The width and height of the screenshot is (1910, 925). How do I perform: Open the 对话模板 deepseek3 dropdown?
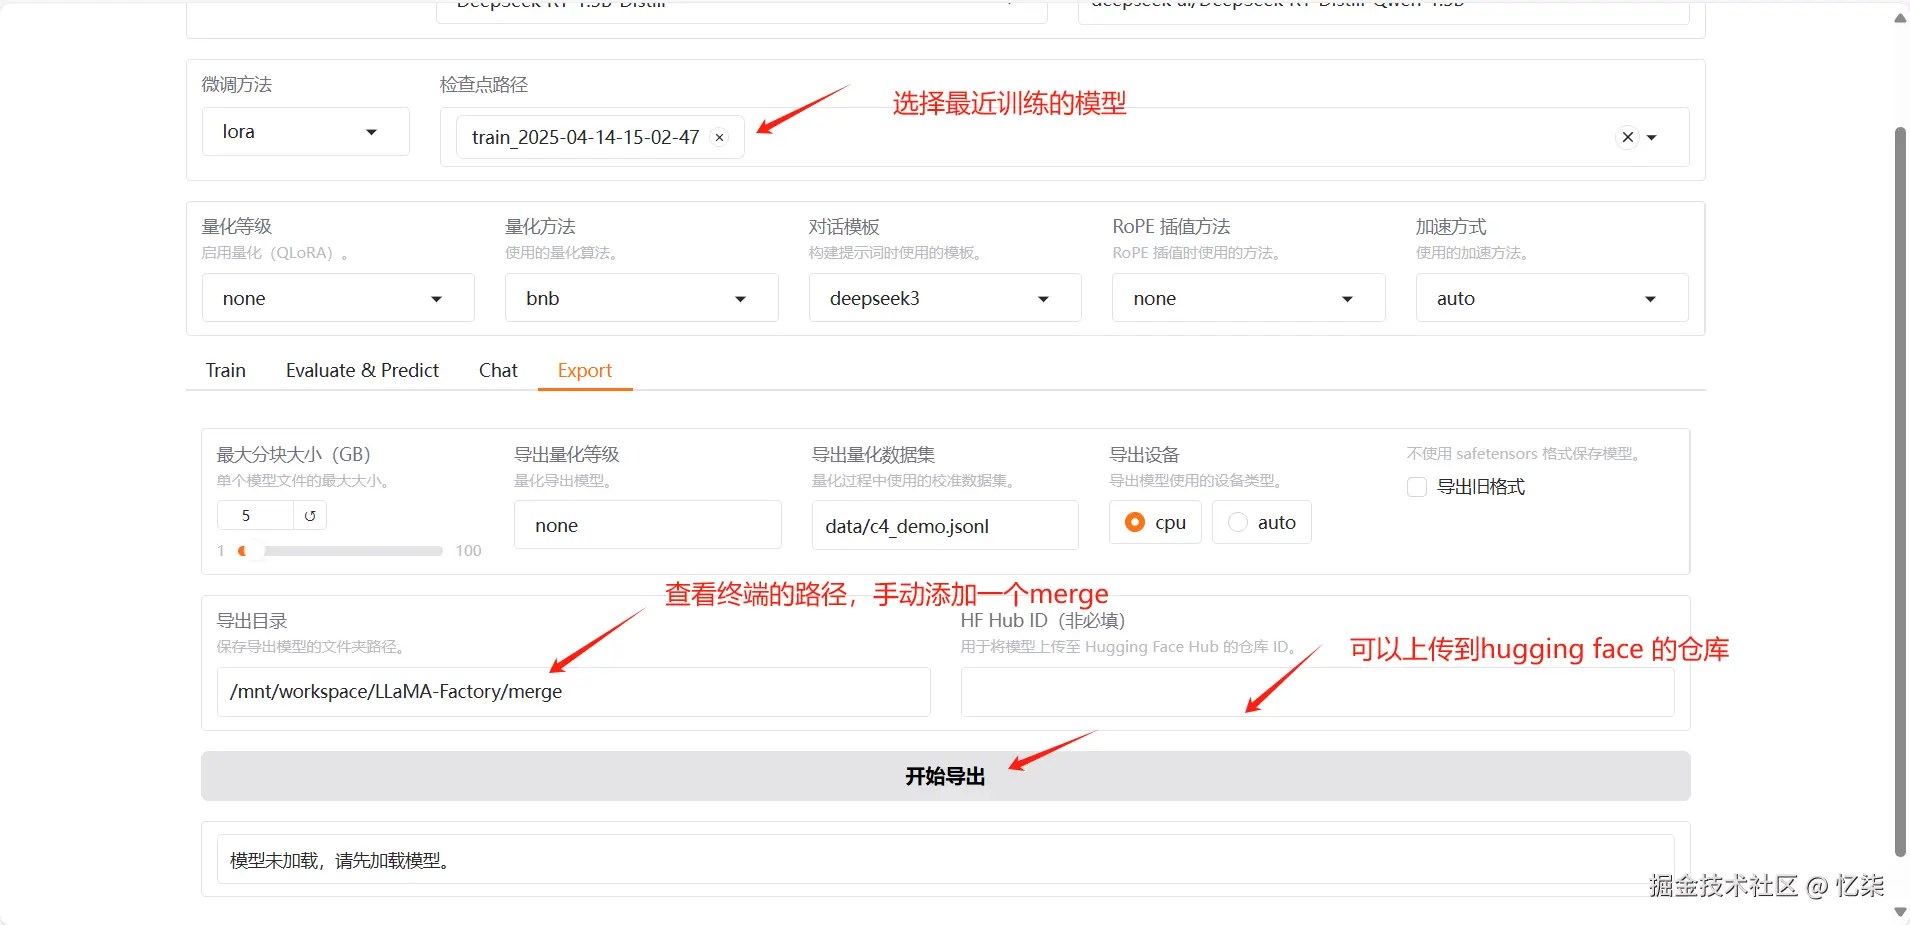[x=945, y=298]
